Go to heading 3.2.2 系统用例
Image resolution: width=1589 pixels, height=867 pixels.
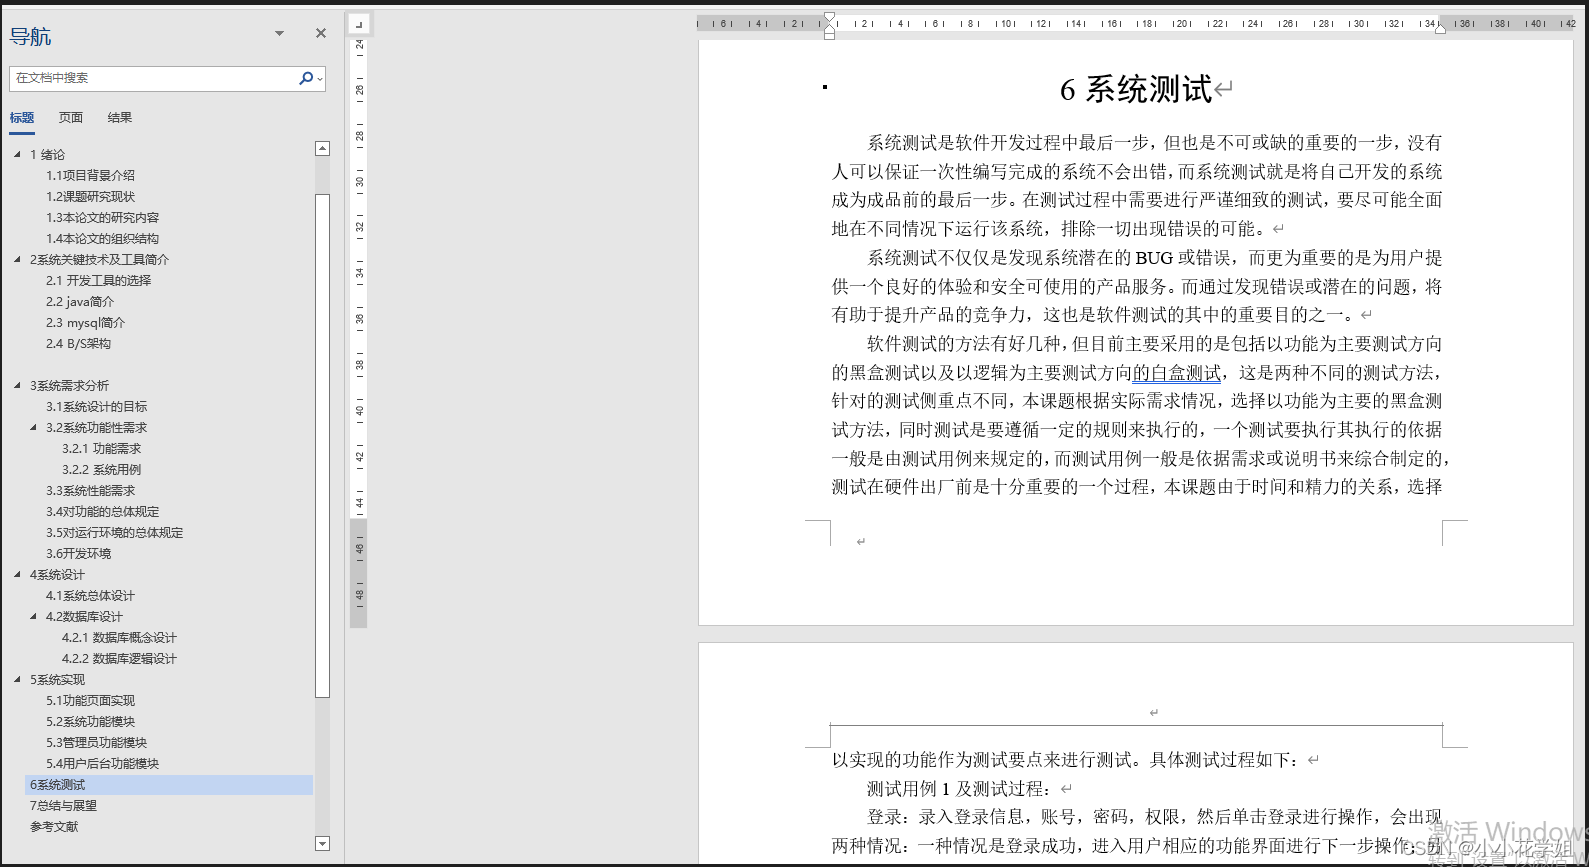(x=101, y=469)
